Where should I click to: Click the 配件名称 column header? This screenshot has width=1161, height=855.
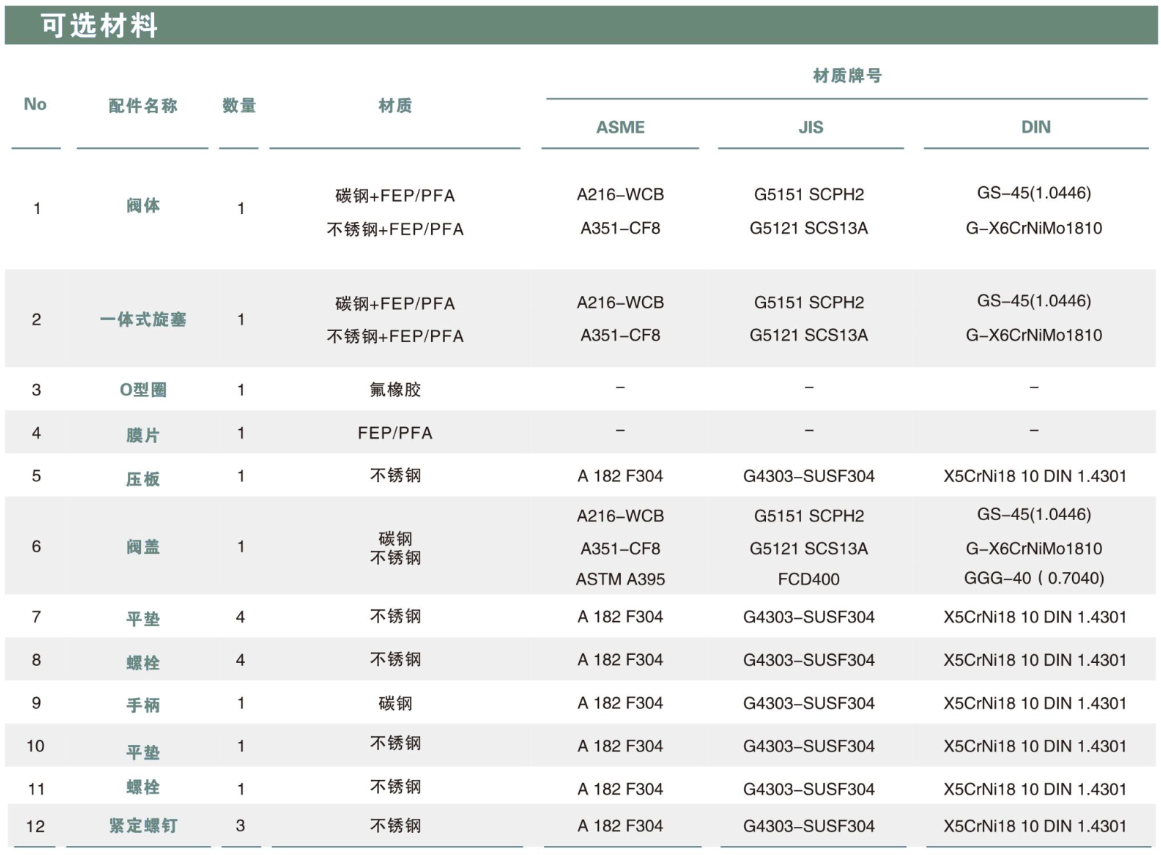click(143, 105)
